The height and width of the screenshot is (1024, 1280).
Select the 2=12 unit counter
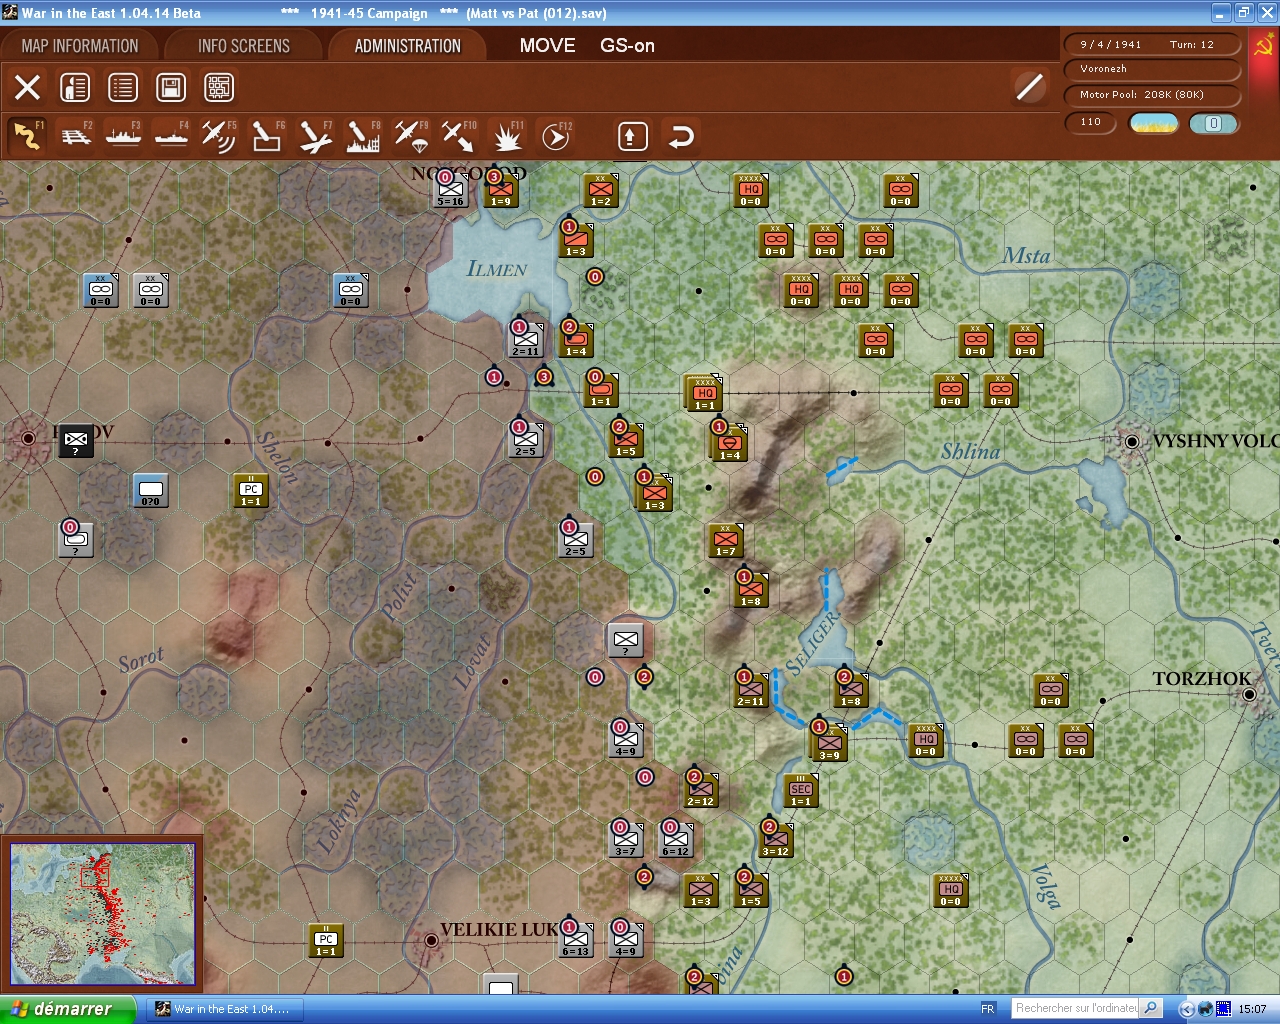701,790
